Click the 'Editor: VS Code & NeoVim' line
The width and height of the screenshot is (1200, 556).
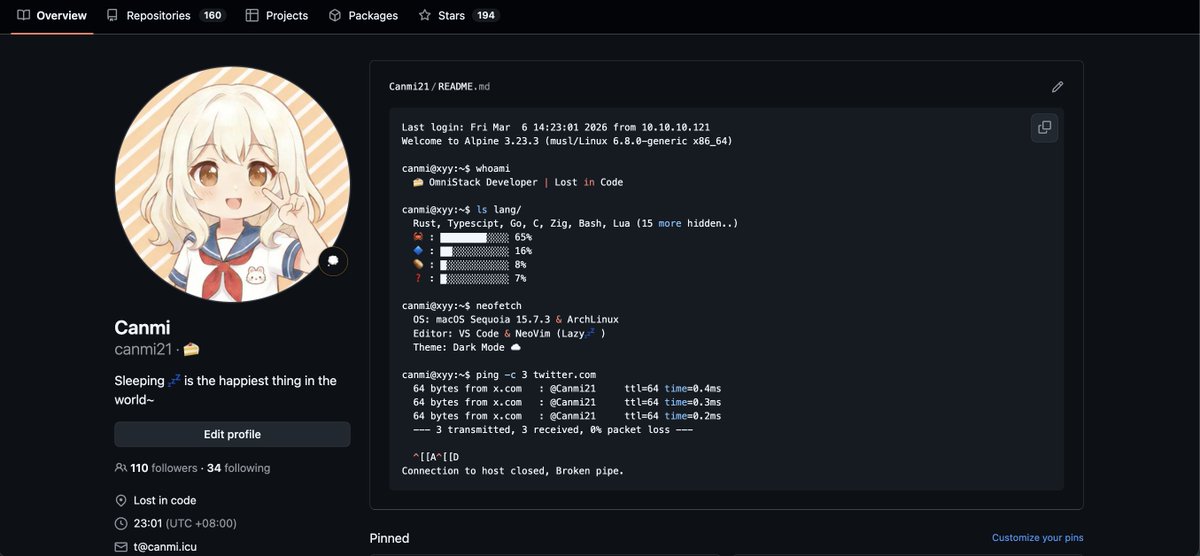pos(509,333)
